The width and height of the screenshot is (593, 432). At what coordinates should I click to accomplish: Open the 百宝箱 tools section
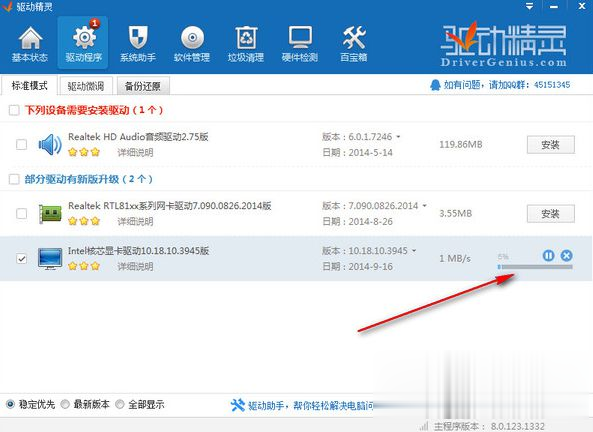354,44
